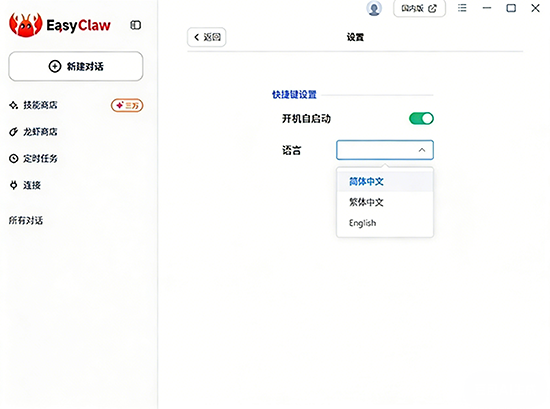The width and height of the screenshot is (550, 409).
Task: Click the 语言 label
Action: (292, 150)
